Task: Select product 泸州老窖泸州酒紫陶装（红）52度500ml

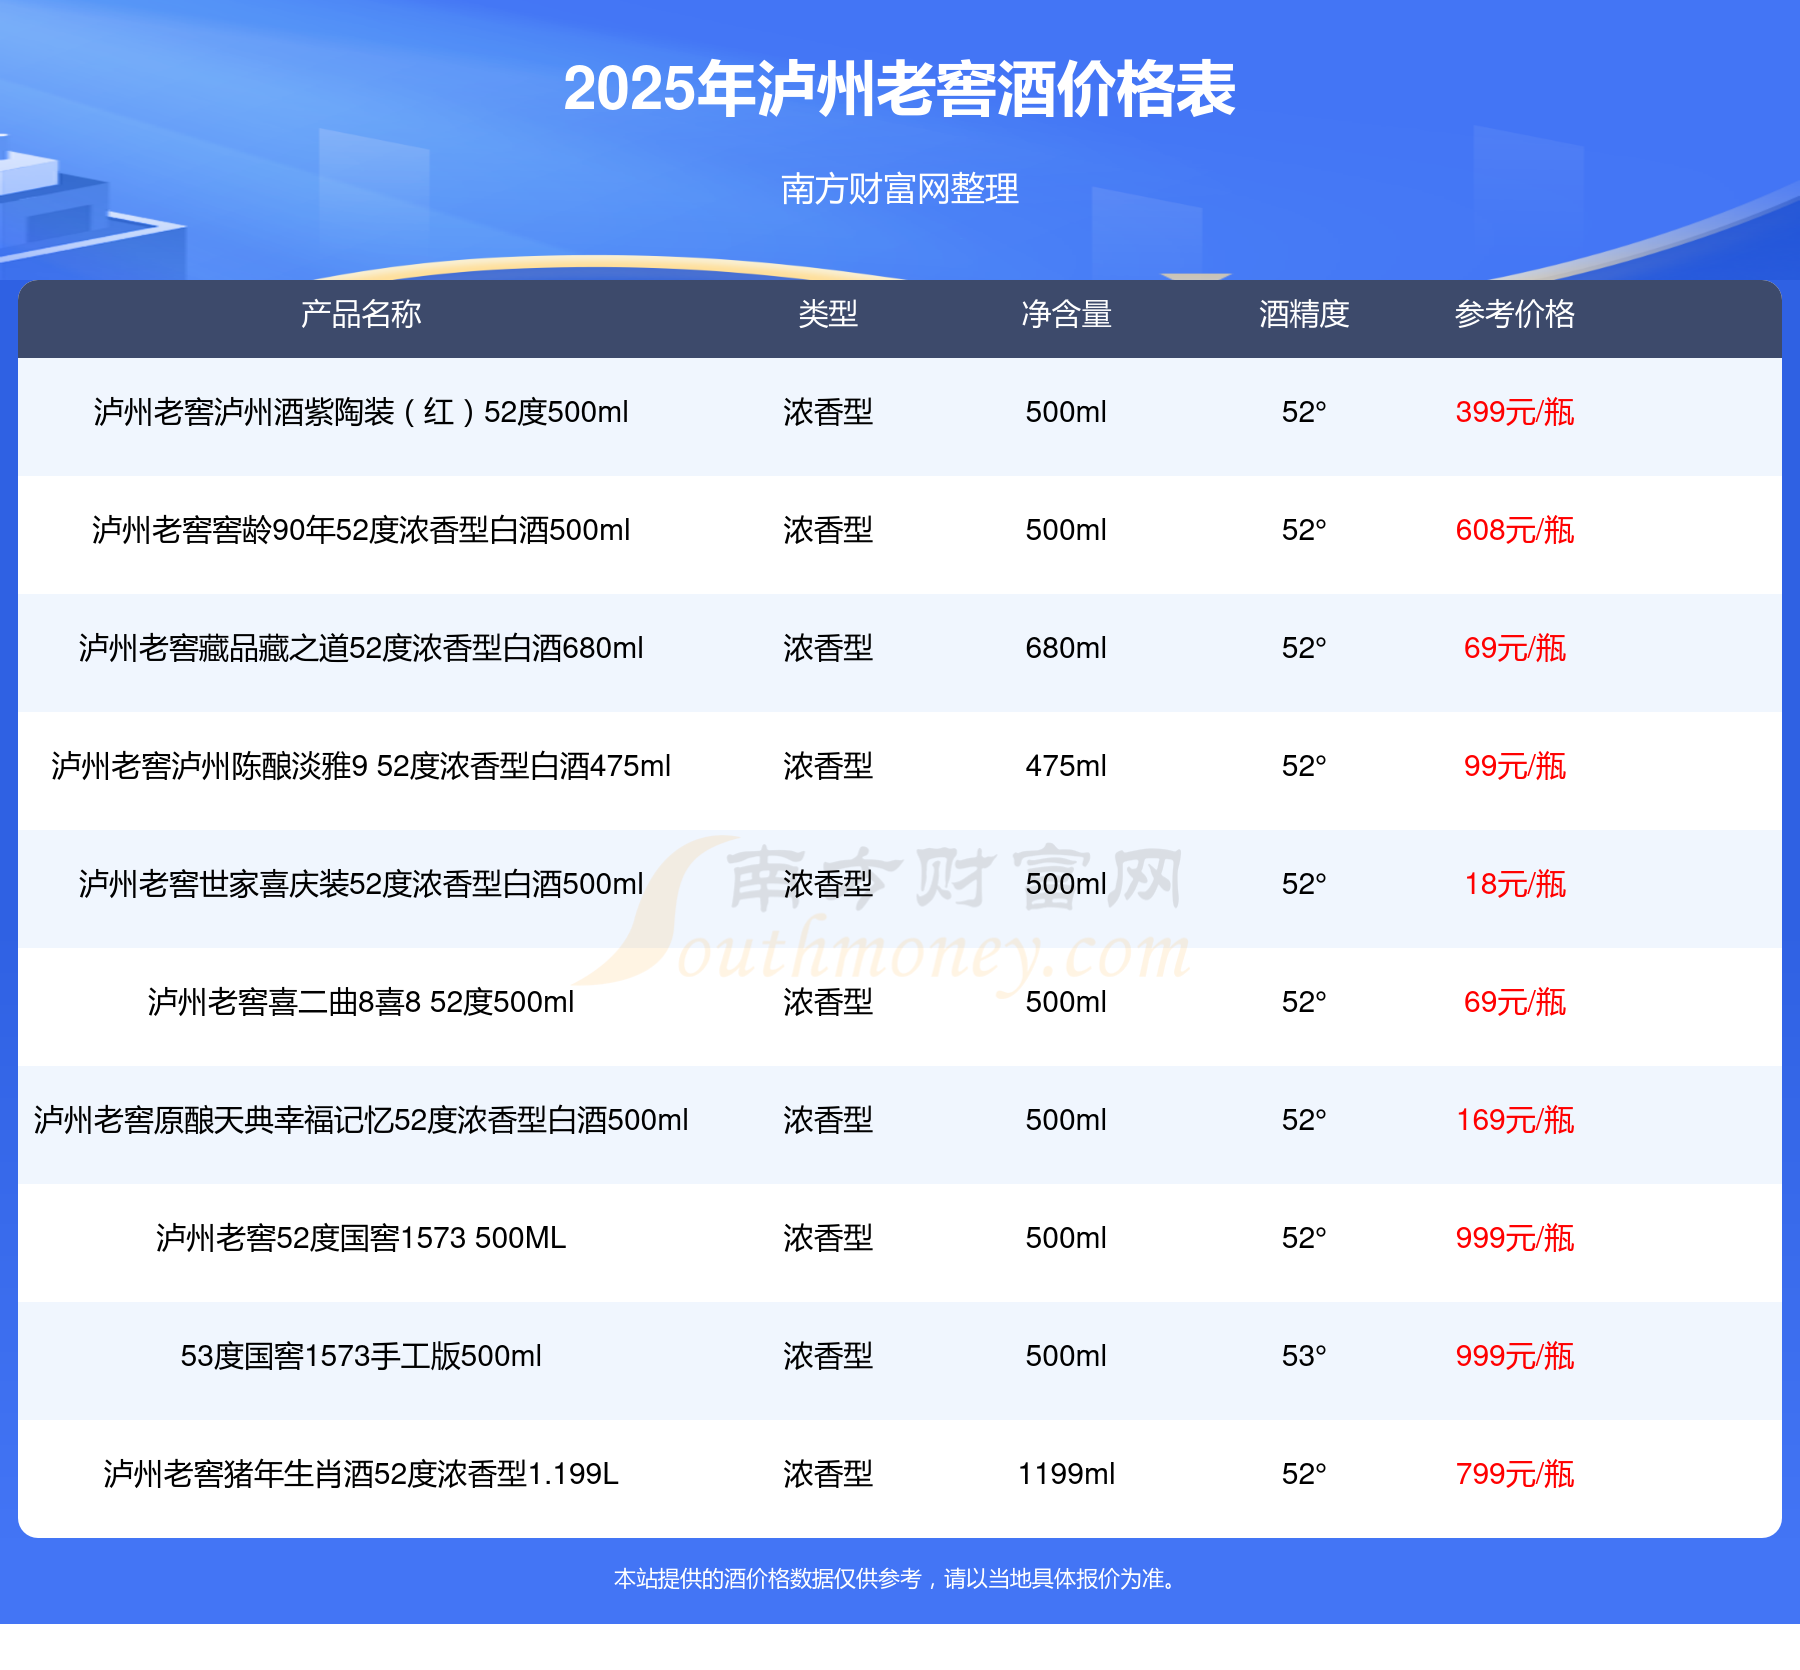Action: [361, 412]
